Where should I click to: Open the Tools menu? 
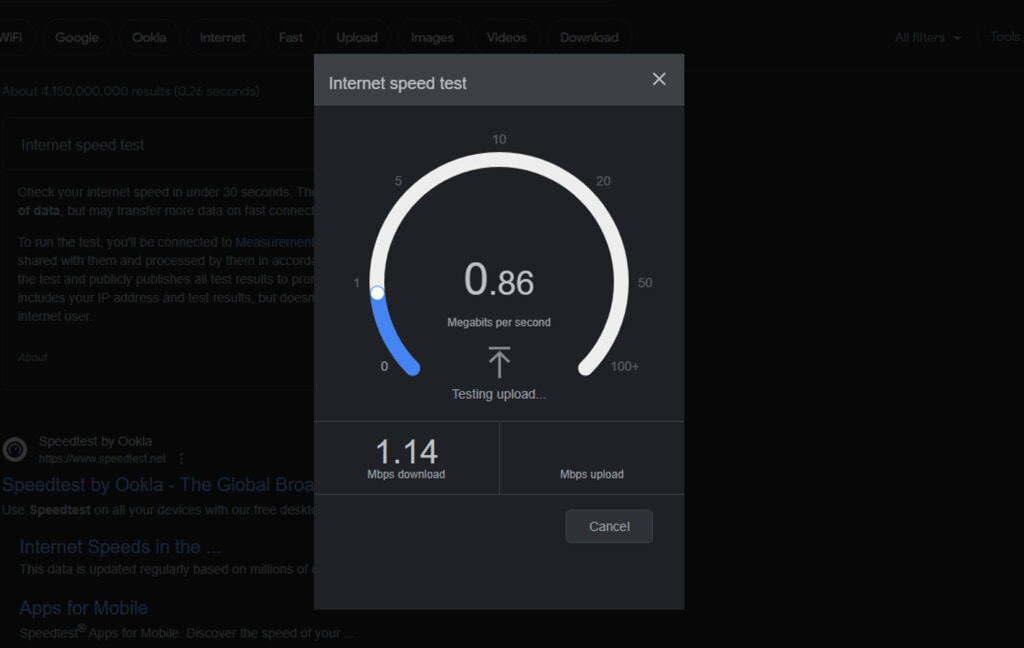coord(1006,37)
